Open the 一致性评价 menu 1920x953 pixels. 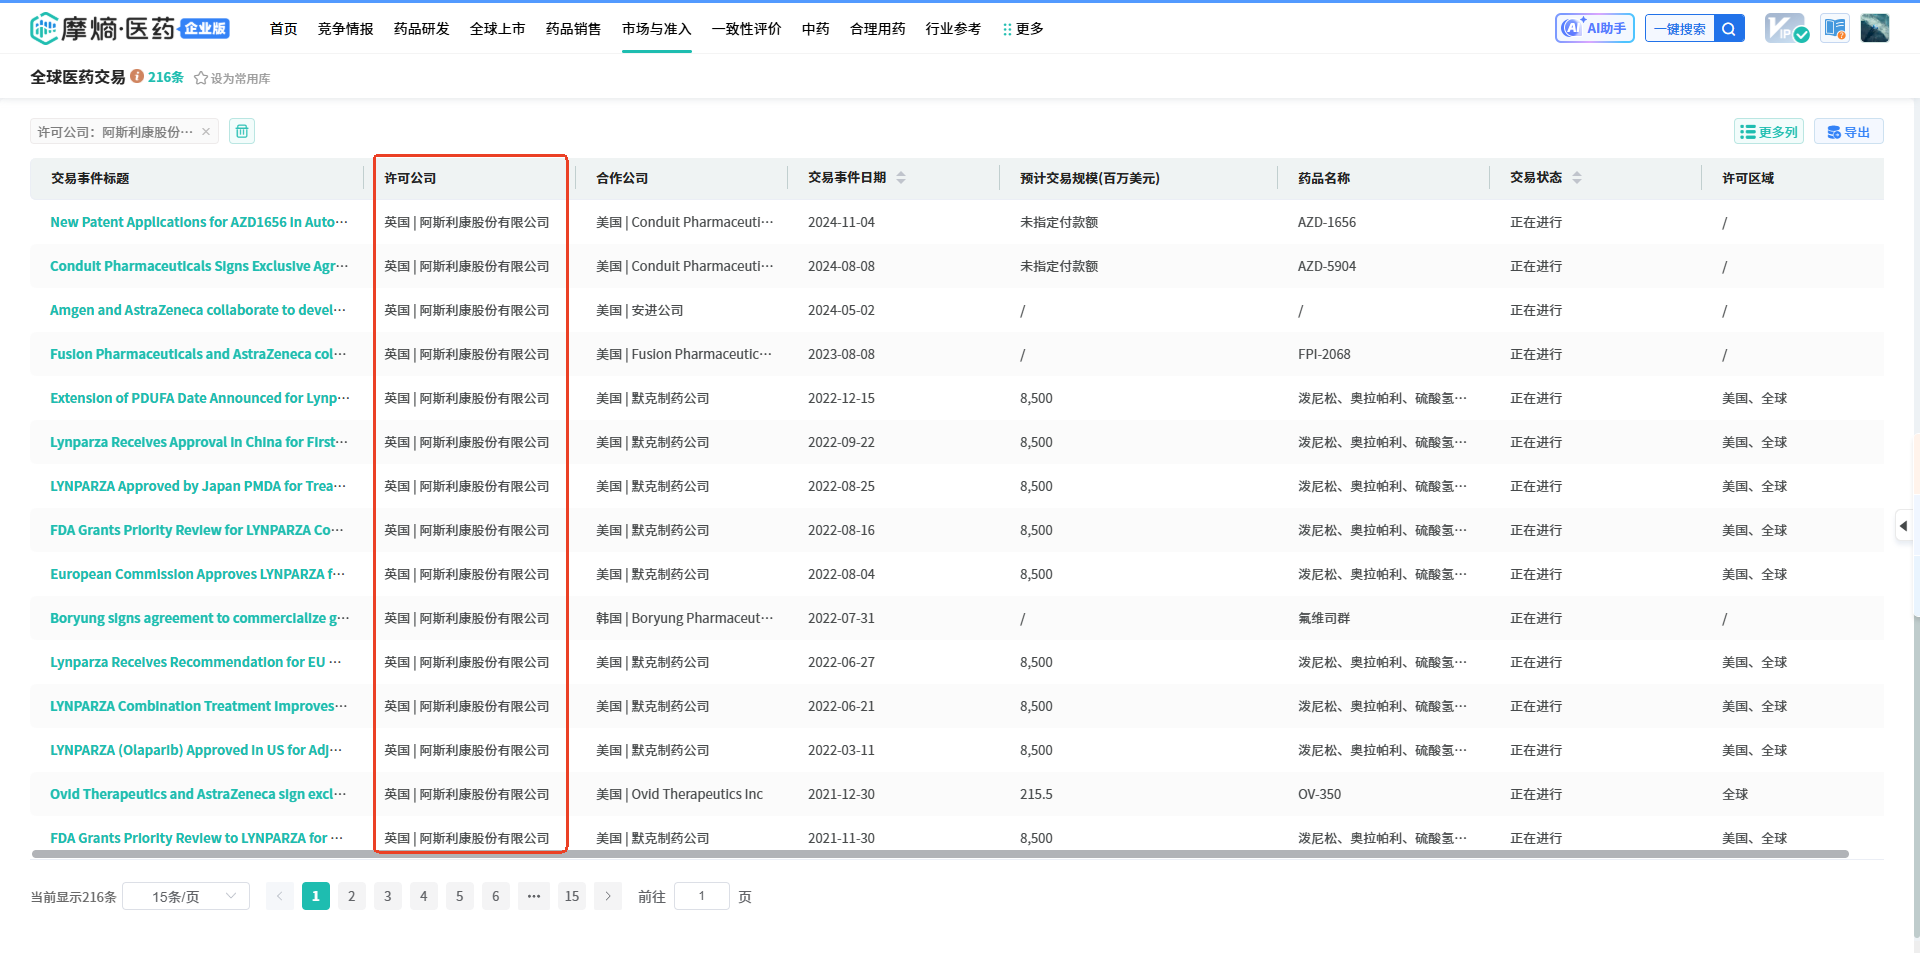(747, 28)
